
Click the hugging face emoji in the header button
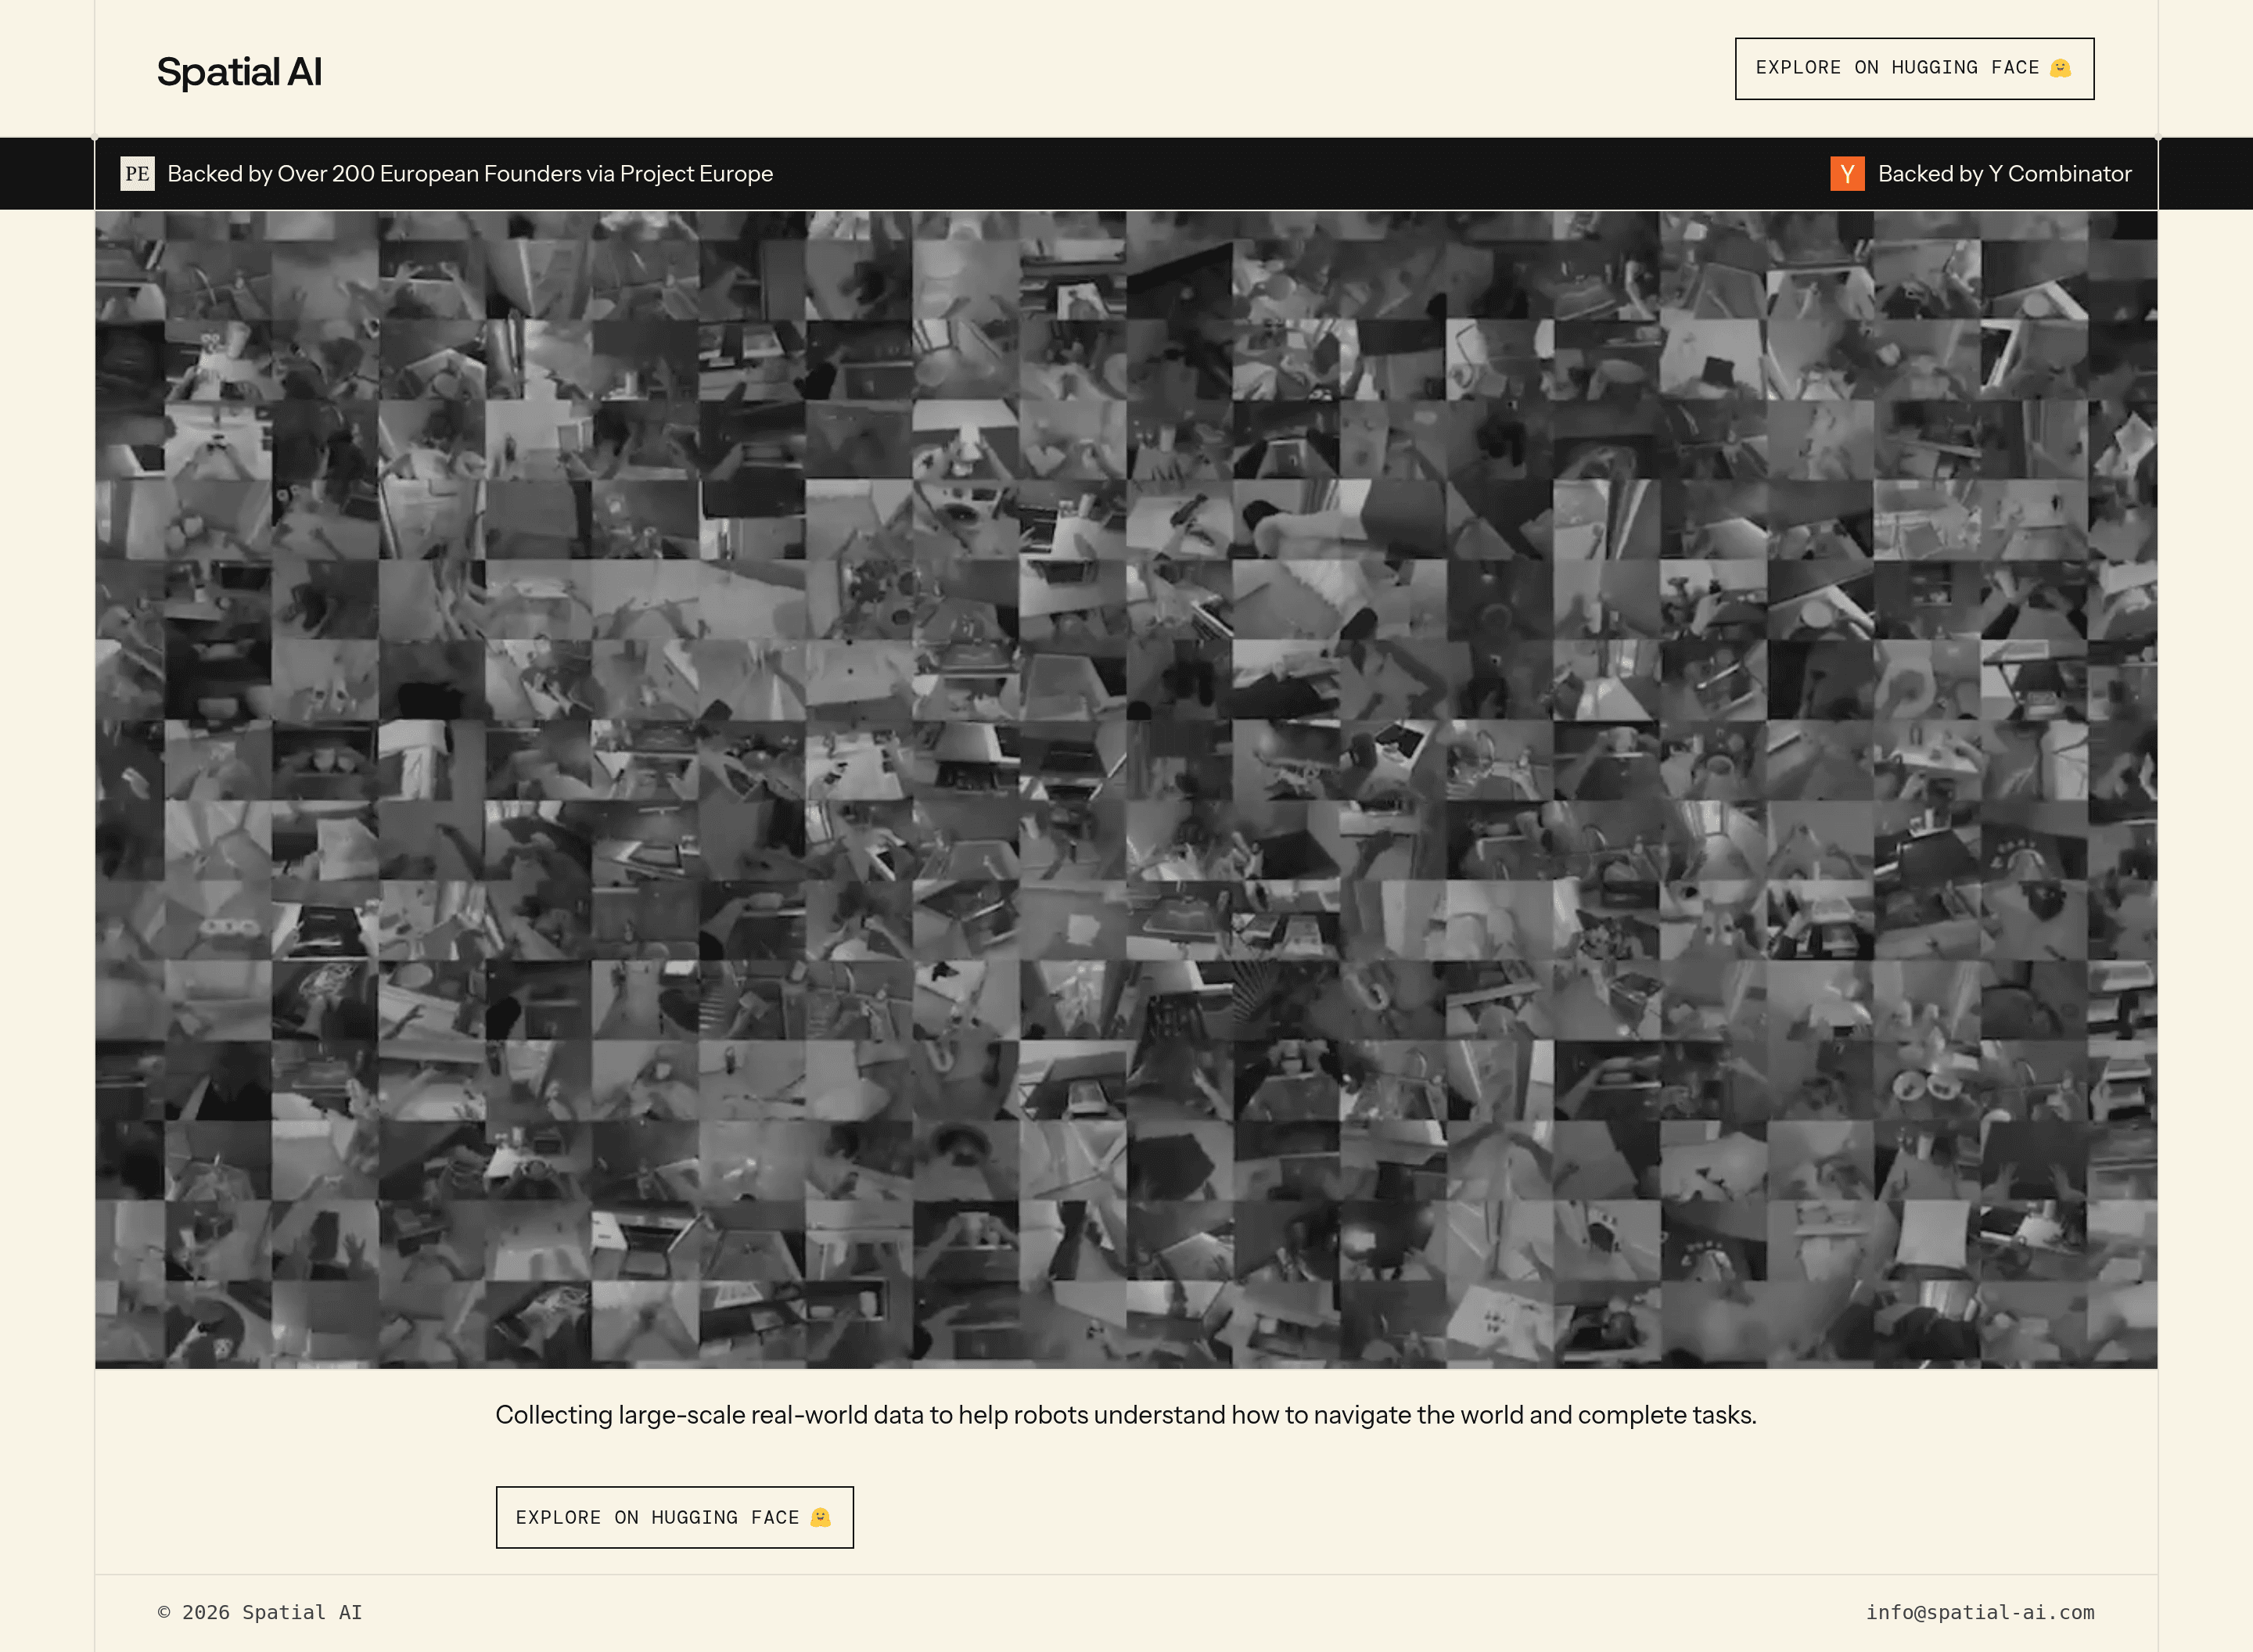coord(2060,68)
